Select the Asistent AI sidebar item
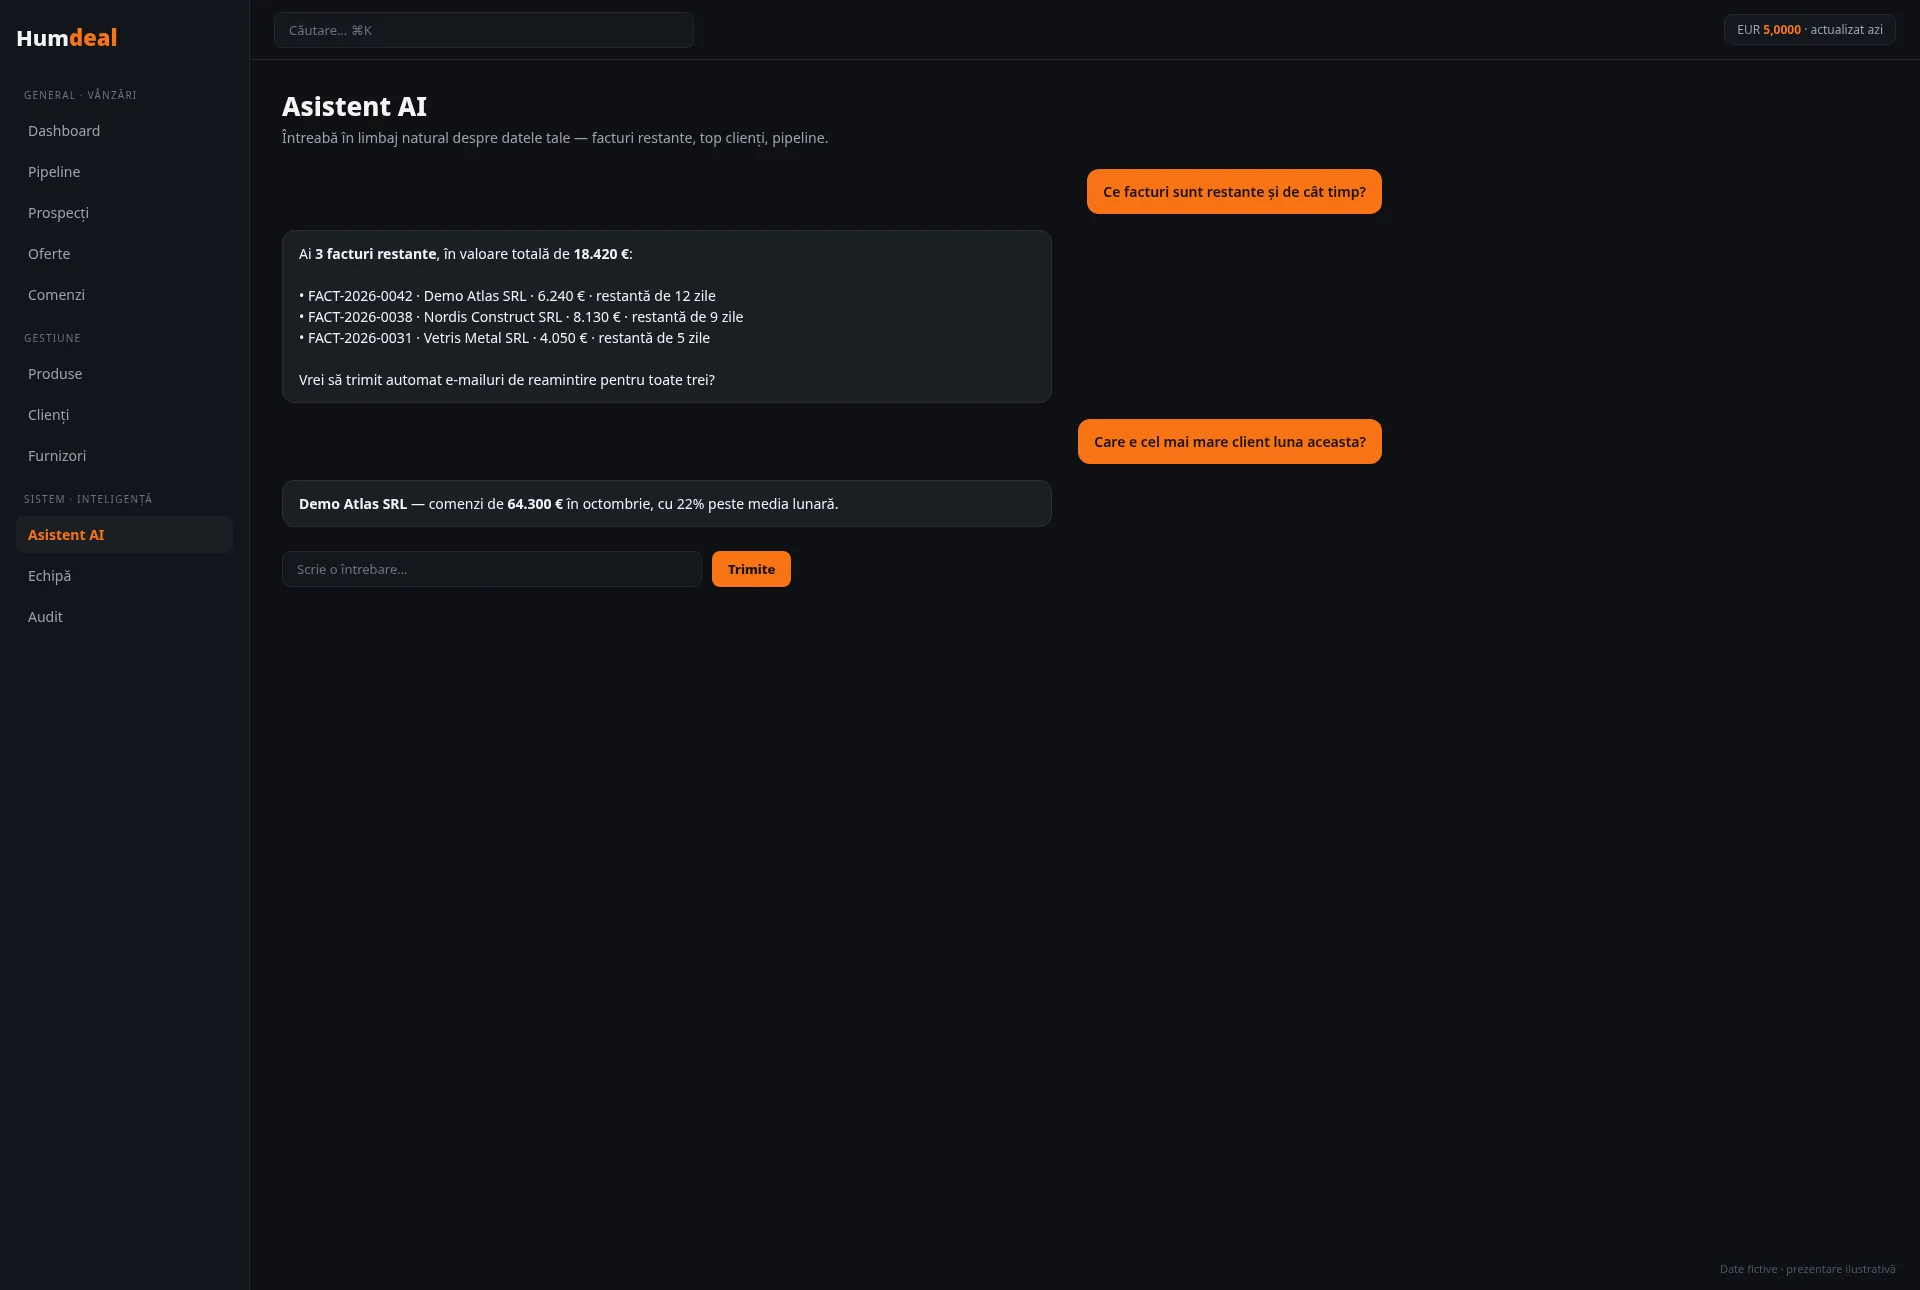The image size is (1920, 1290). pyautogui.click(x=124, y=535)
